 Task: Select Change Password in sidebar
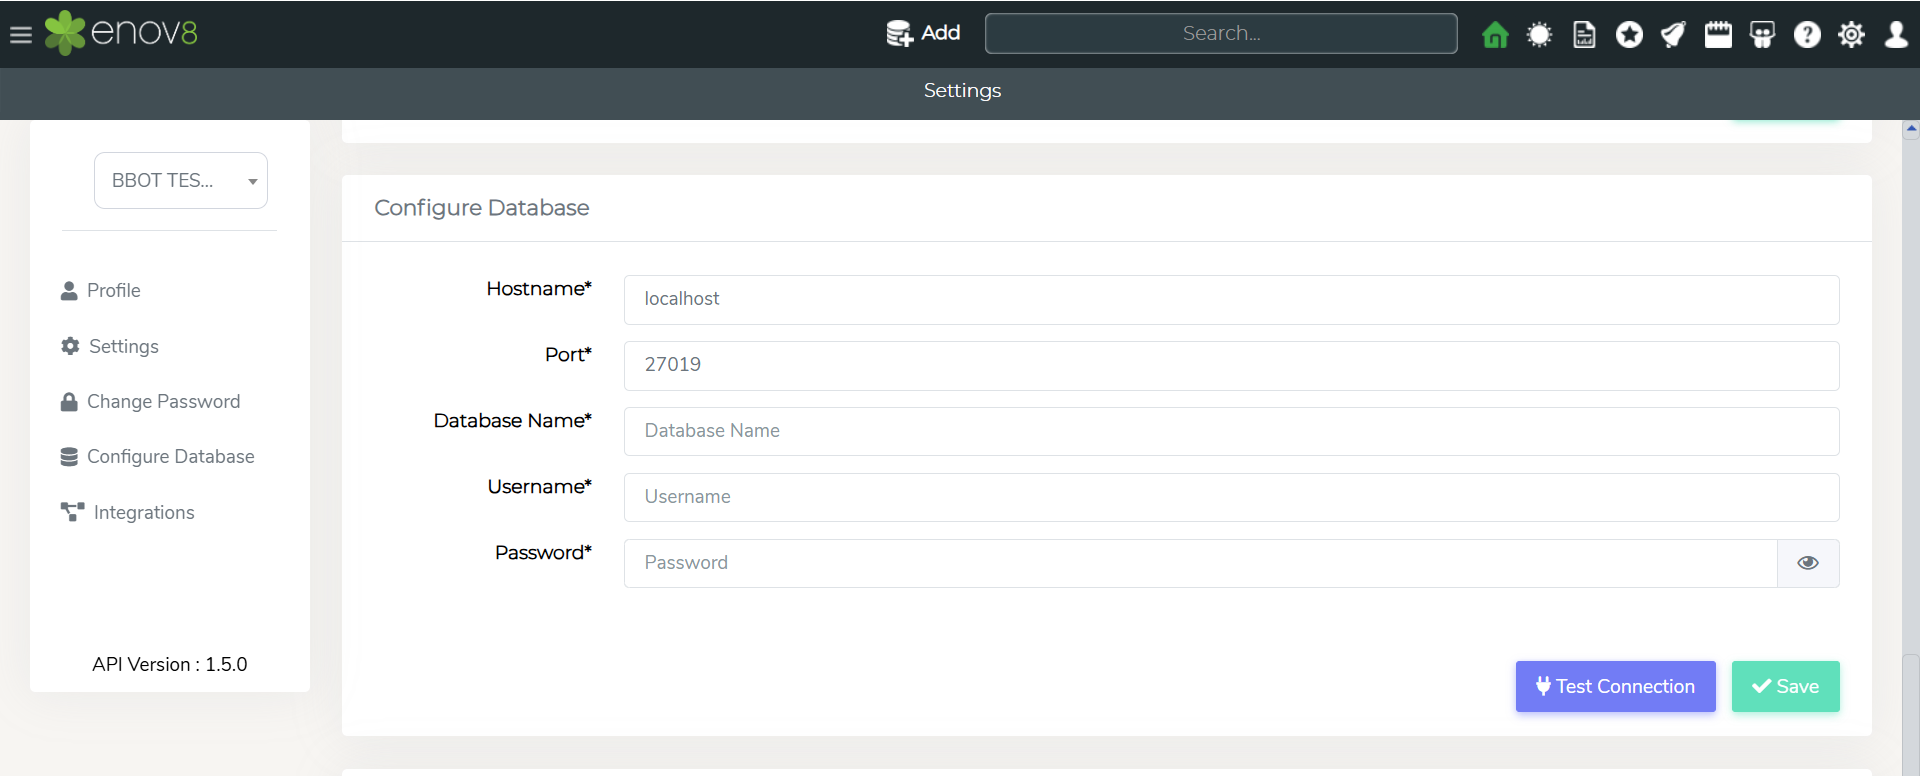[x=163, y=402]
